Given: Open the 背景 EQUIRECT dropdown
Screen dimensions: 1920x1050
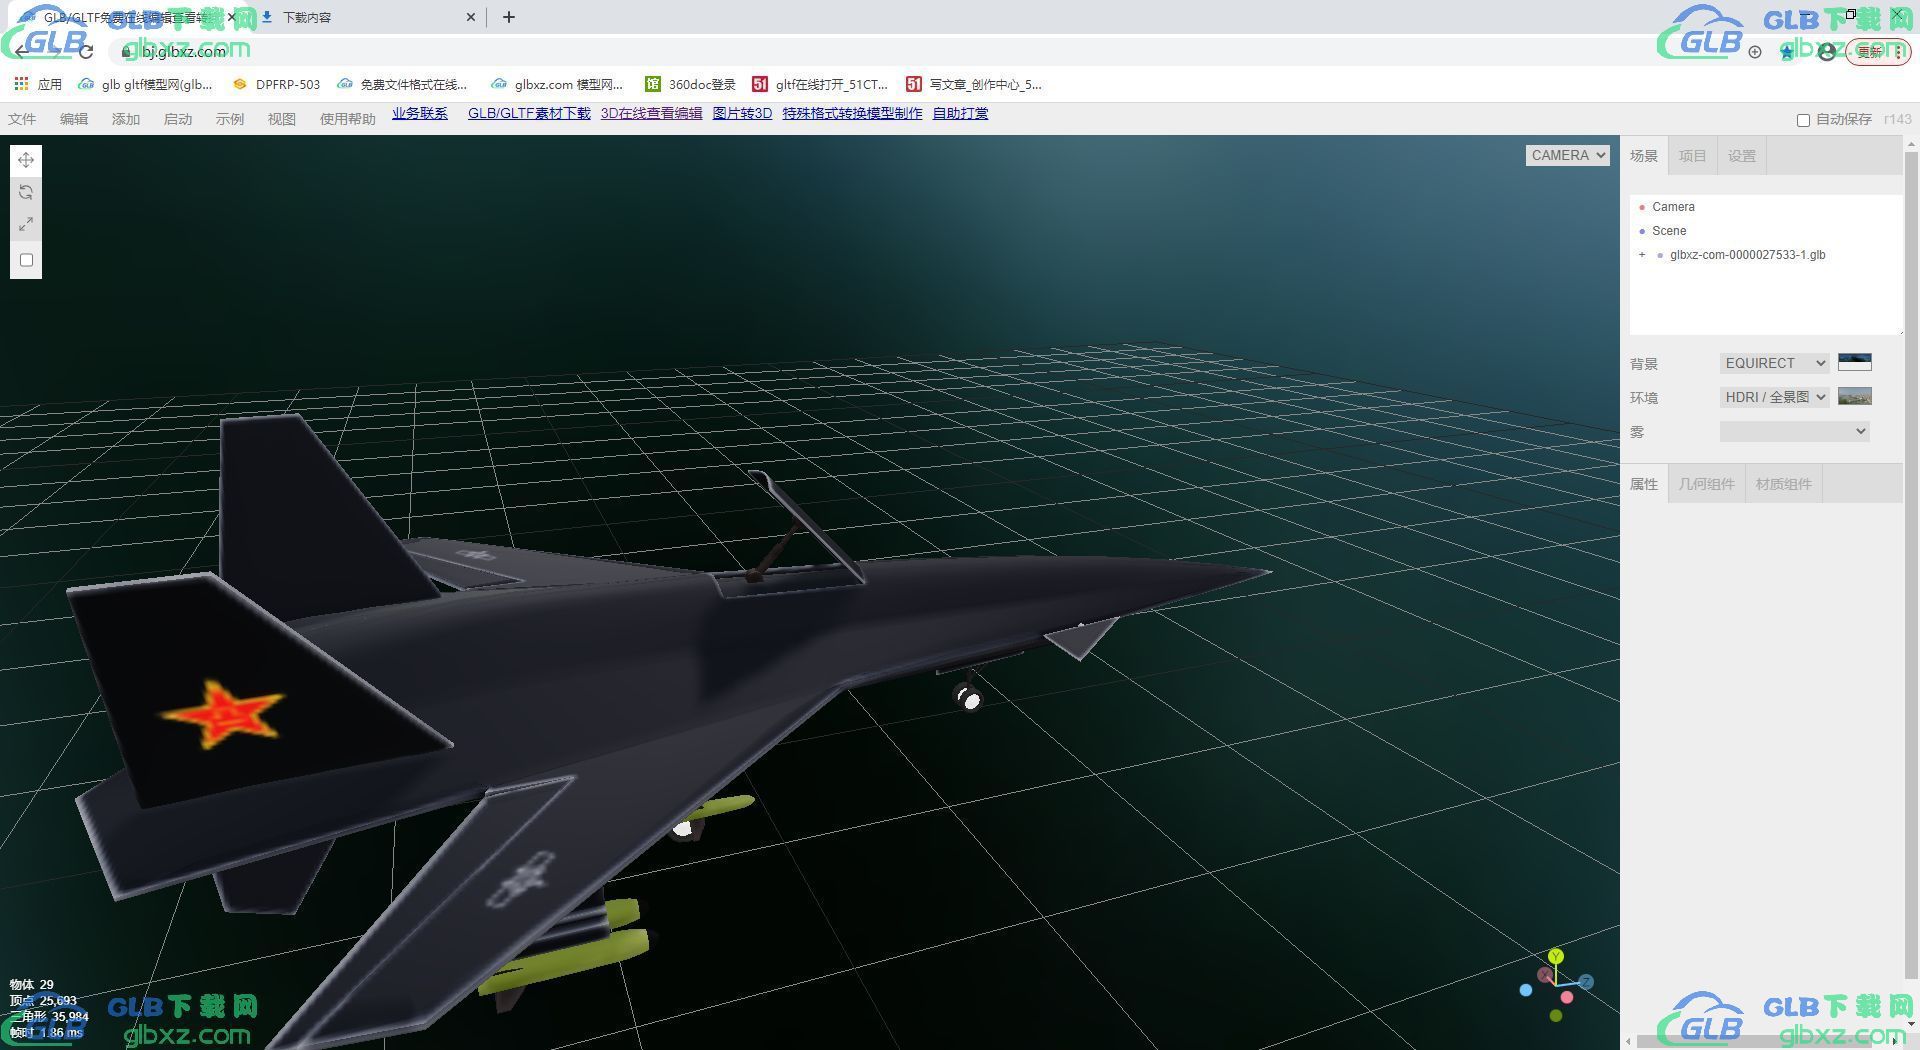Looking at the screenshot, I should [1775, 363].
